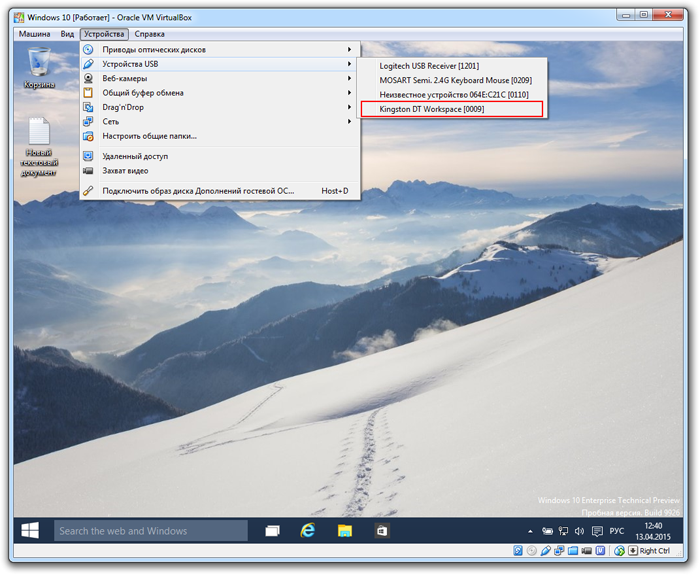Open the Action Center notifications icon
The image size is (700, 575).
[597, 531]
